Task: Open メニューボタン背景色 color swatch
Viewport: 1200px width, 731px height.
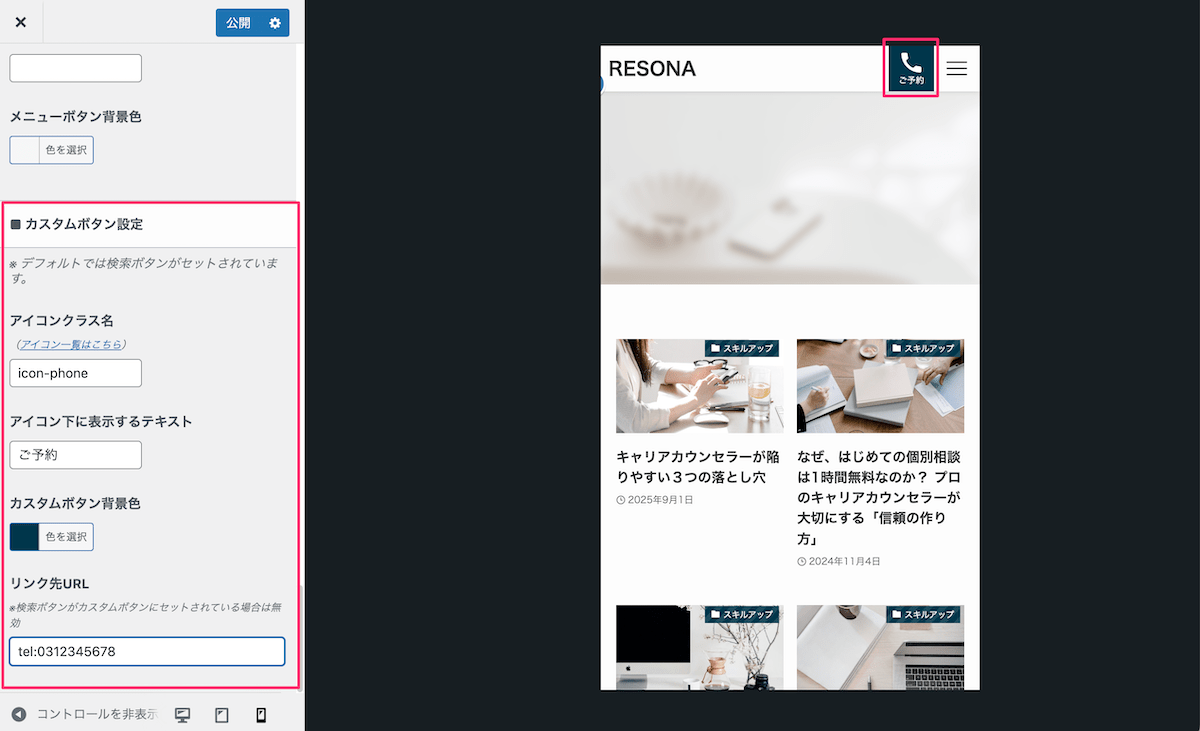Action: click(24, 151)
